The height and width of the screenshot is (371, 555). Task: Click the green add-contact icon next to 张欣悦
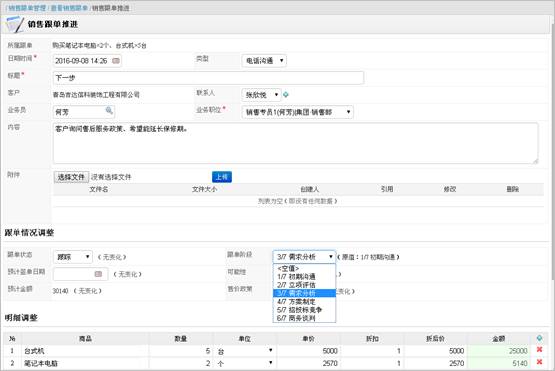(x=286, y=95)
